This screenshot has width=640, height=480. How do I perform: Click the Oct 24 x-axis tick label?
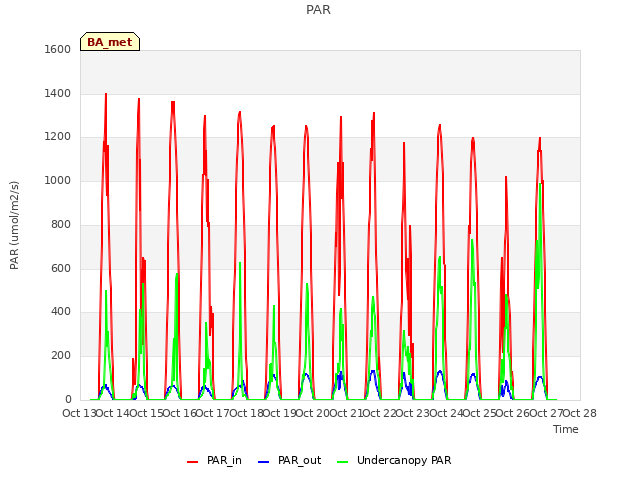(446, 413)
